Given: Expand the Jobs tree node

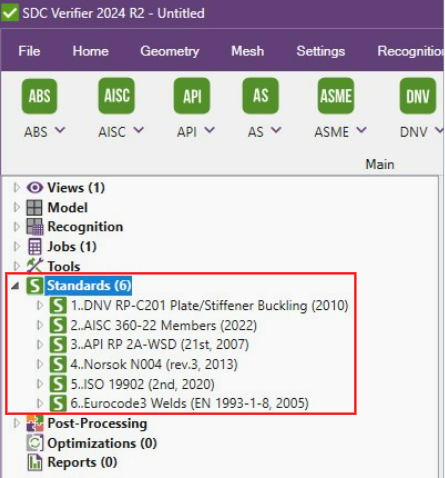Looking at the screenshot, I should coord(17,247).
